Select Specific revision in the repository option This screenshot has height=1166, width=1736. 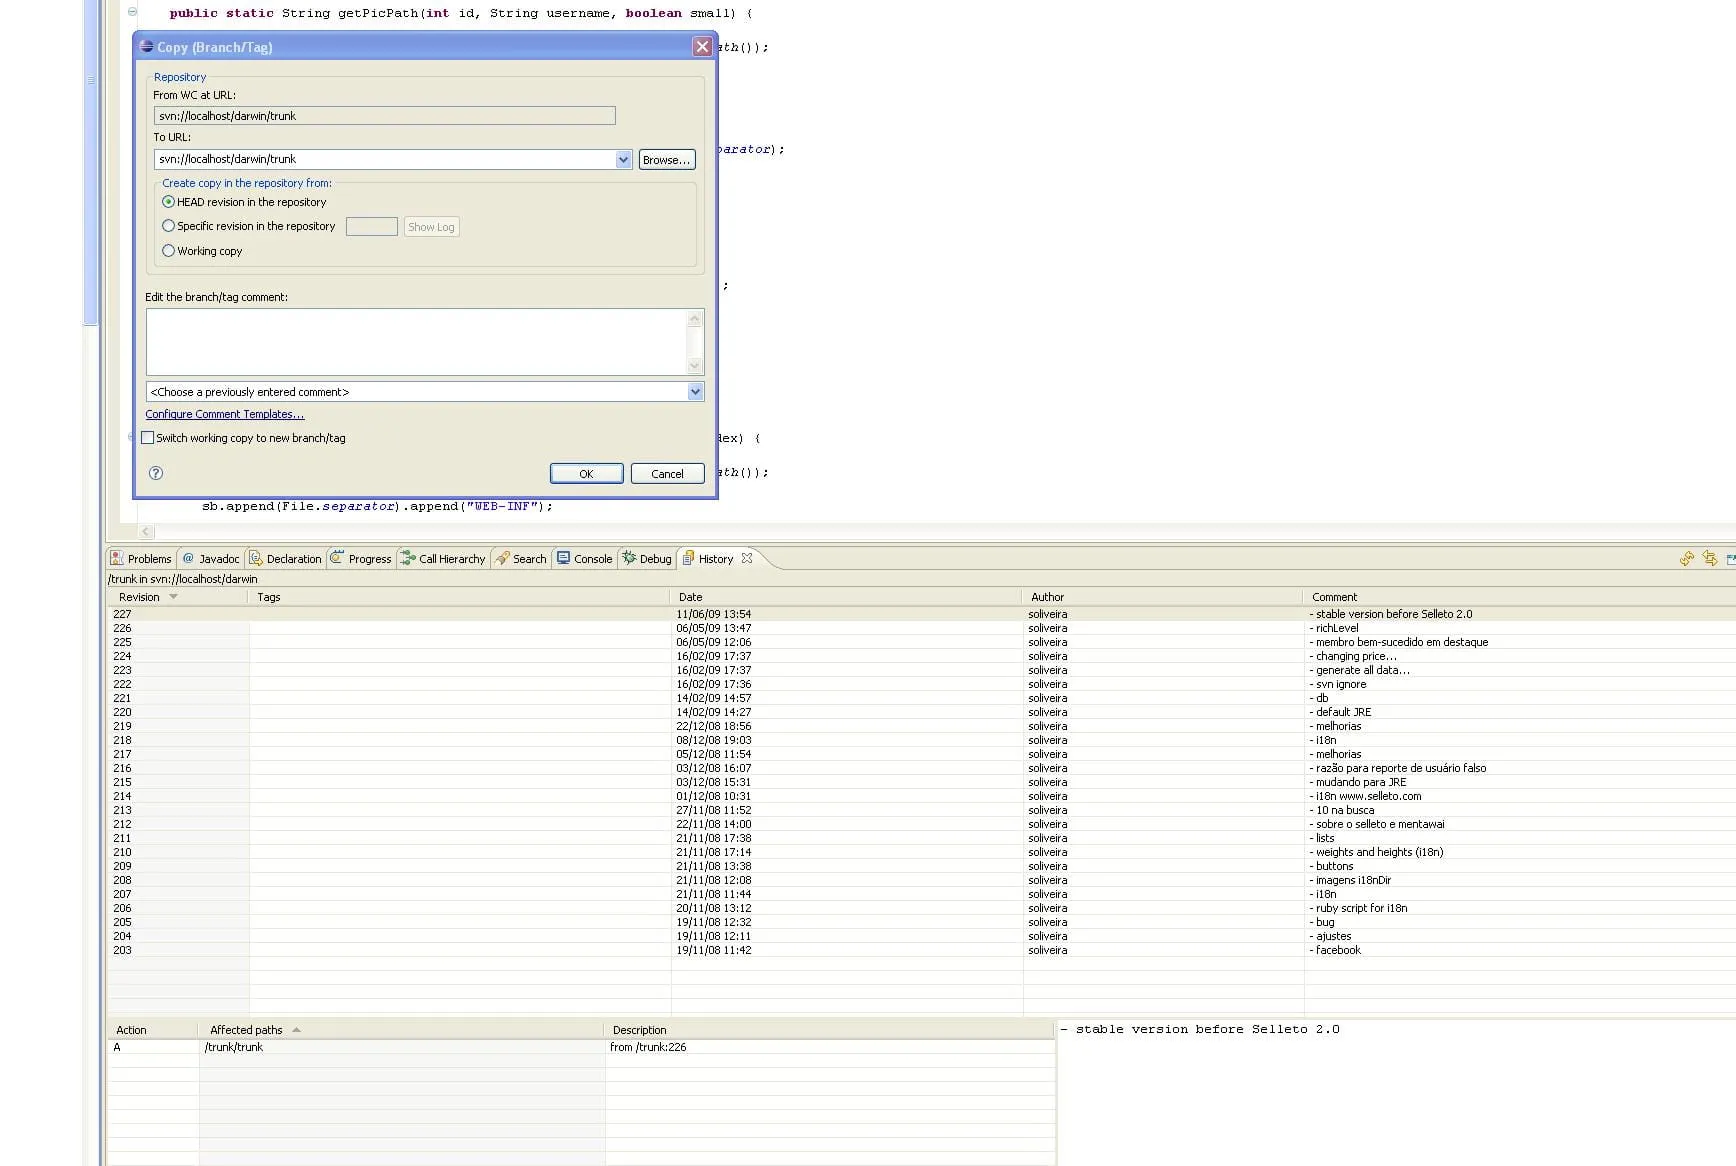tap(169, 226)
